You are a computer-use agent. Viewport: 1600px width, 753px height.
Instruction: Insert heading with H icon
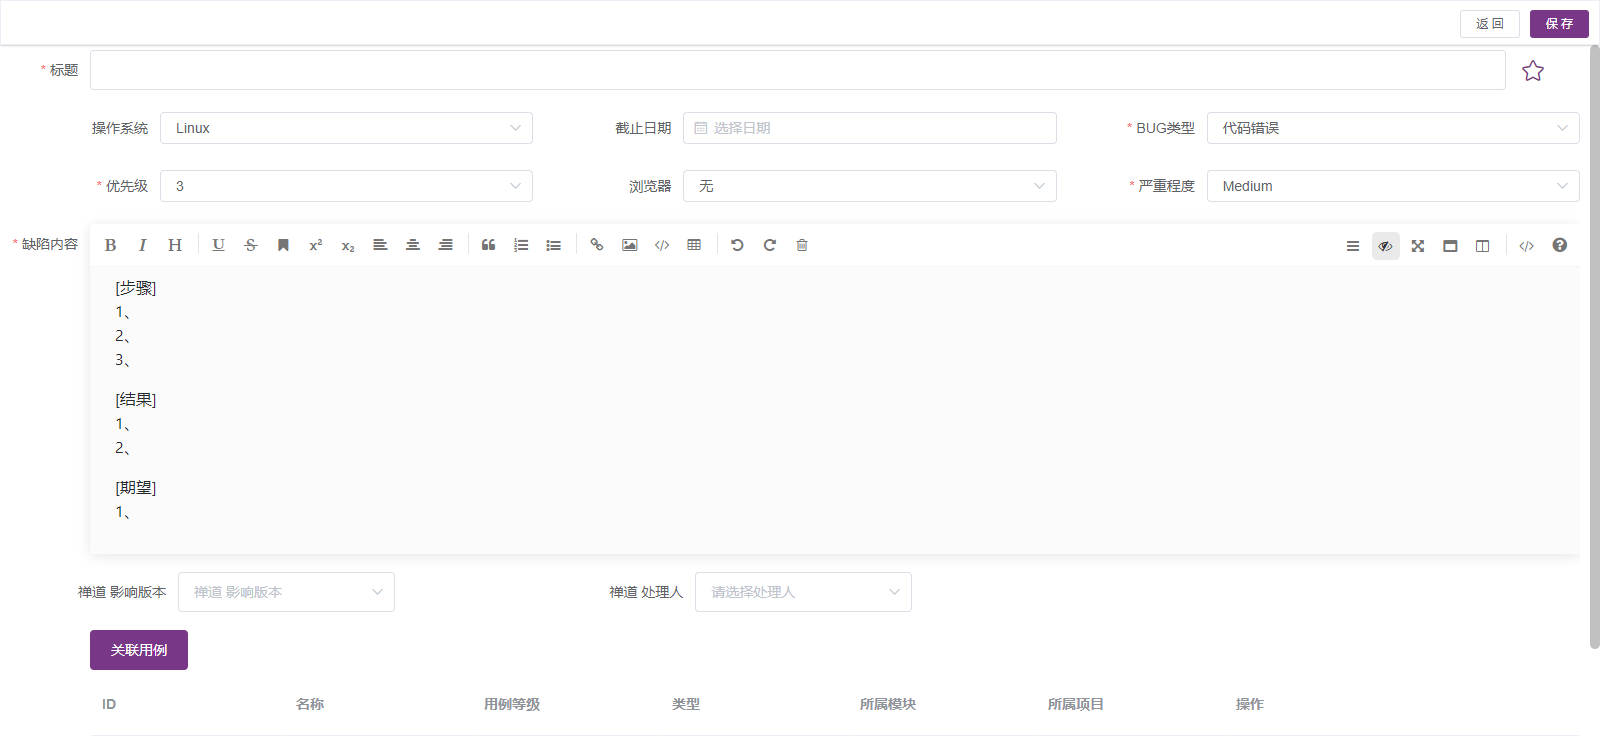(x=175, y=245)
